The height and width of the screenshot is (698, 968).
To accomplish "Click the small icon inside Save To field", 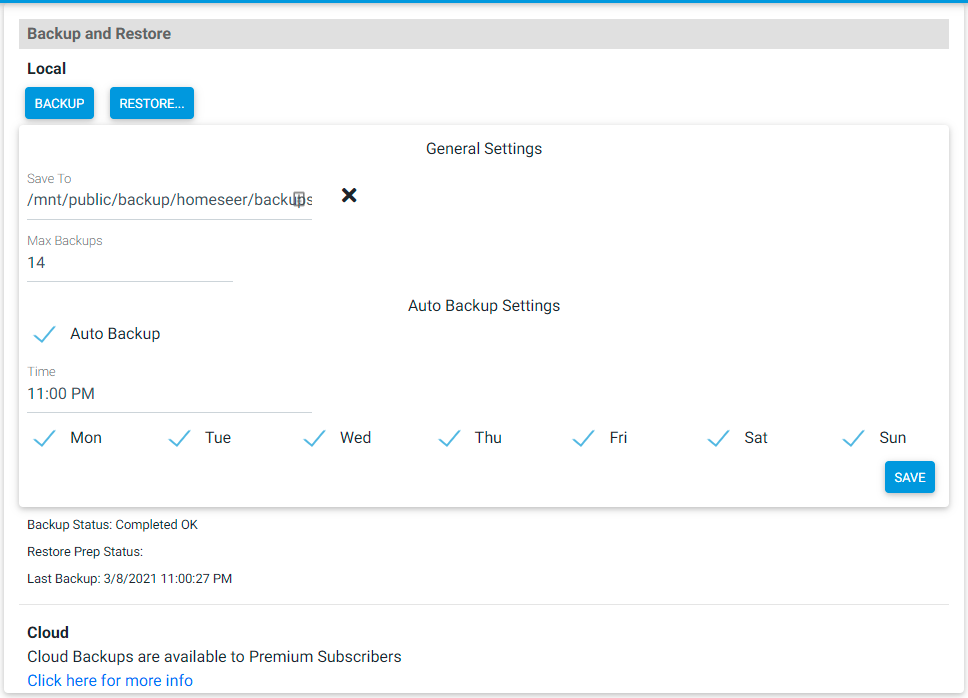I will pos(299,199).
